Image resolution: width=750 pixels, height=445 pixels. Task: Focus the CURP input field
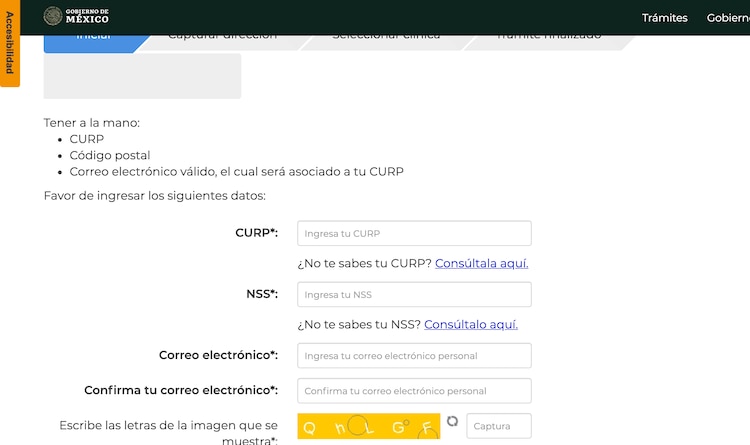coord(414,234)
